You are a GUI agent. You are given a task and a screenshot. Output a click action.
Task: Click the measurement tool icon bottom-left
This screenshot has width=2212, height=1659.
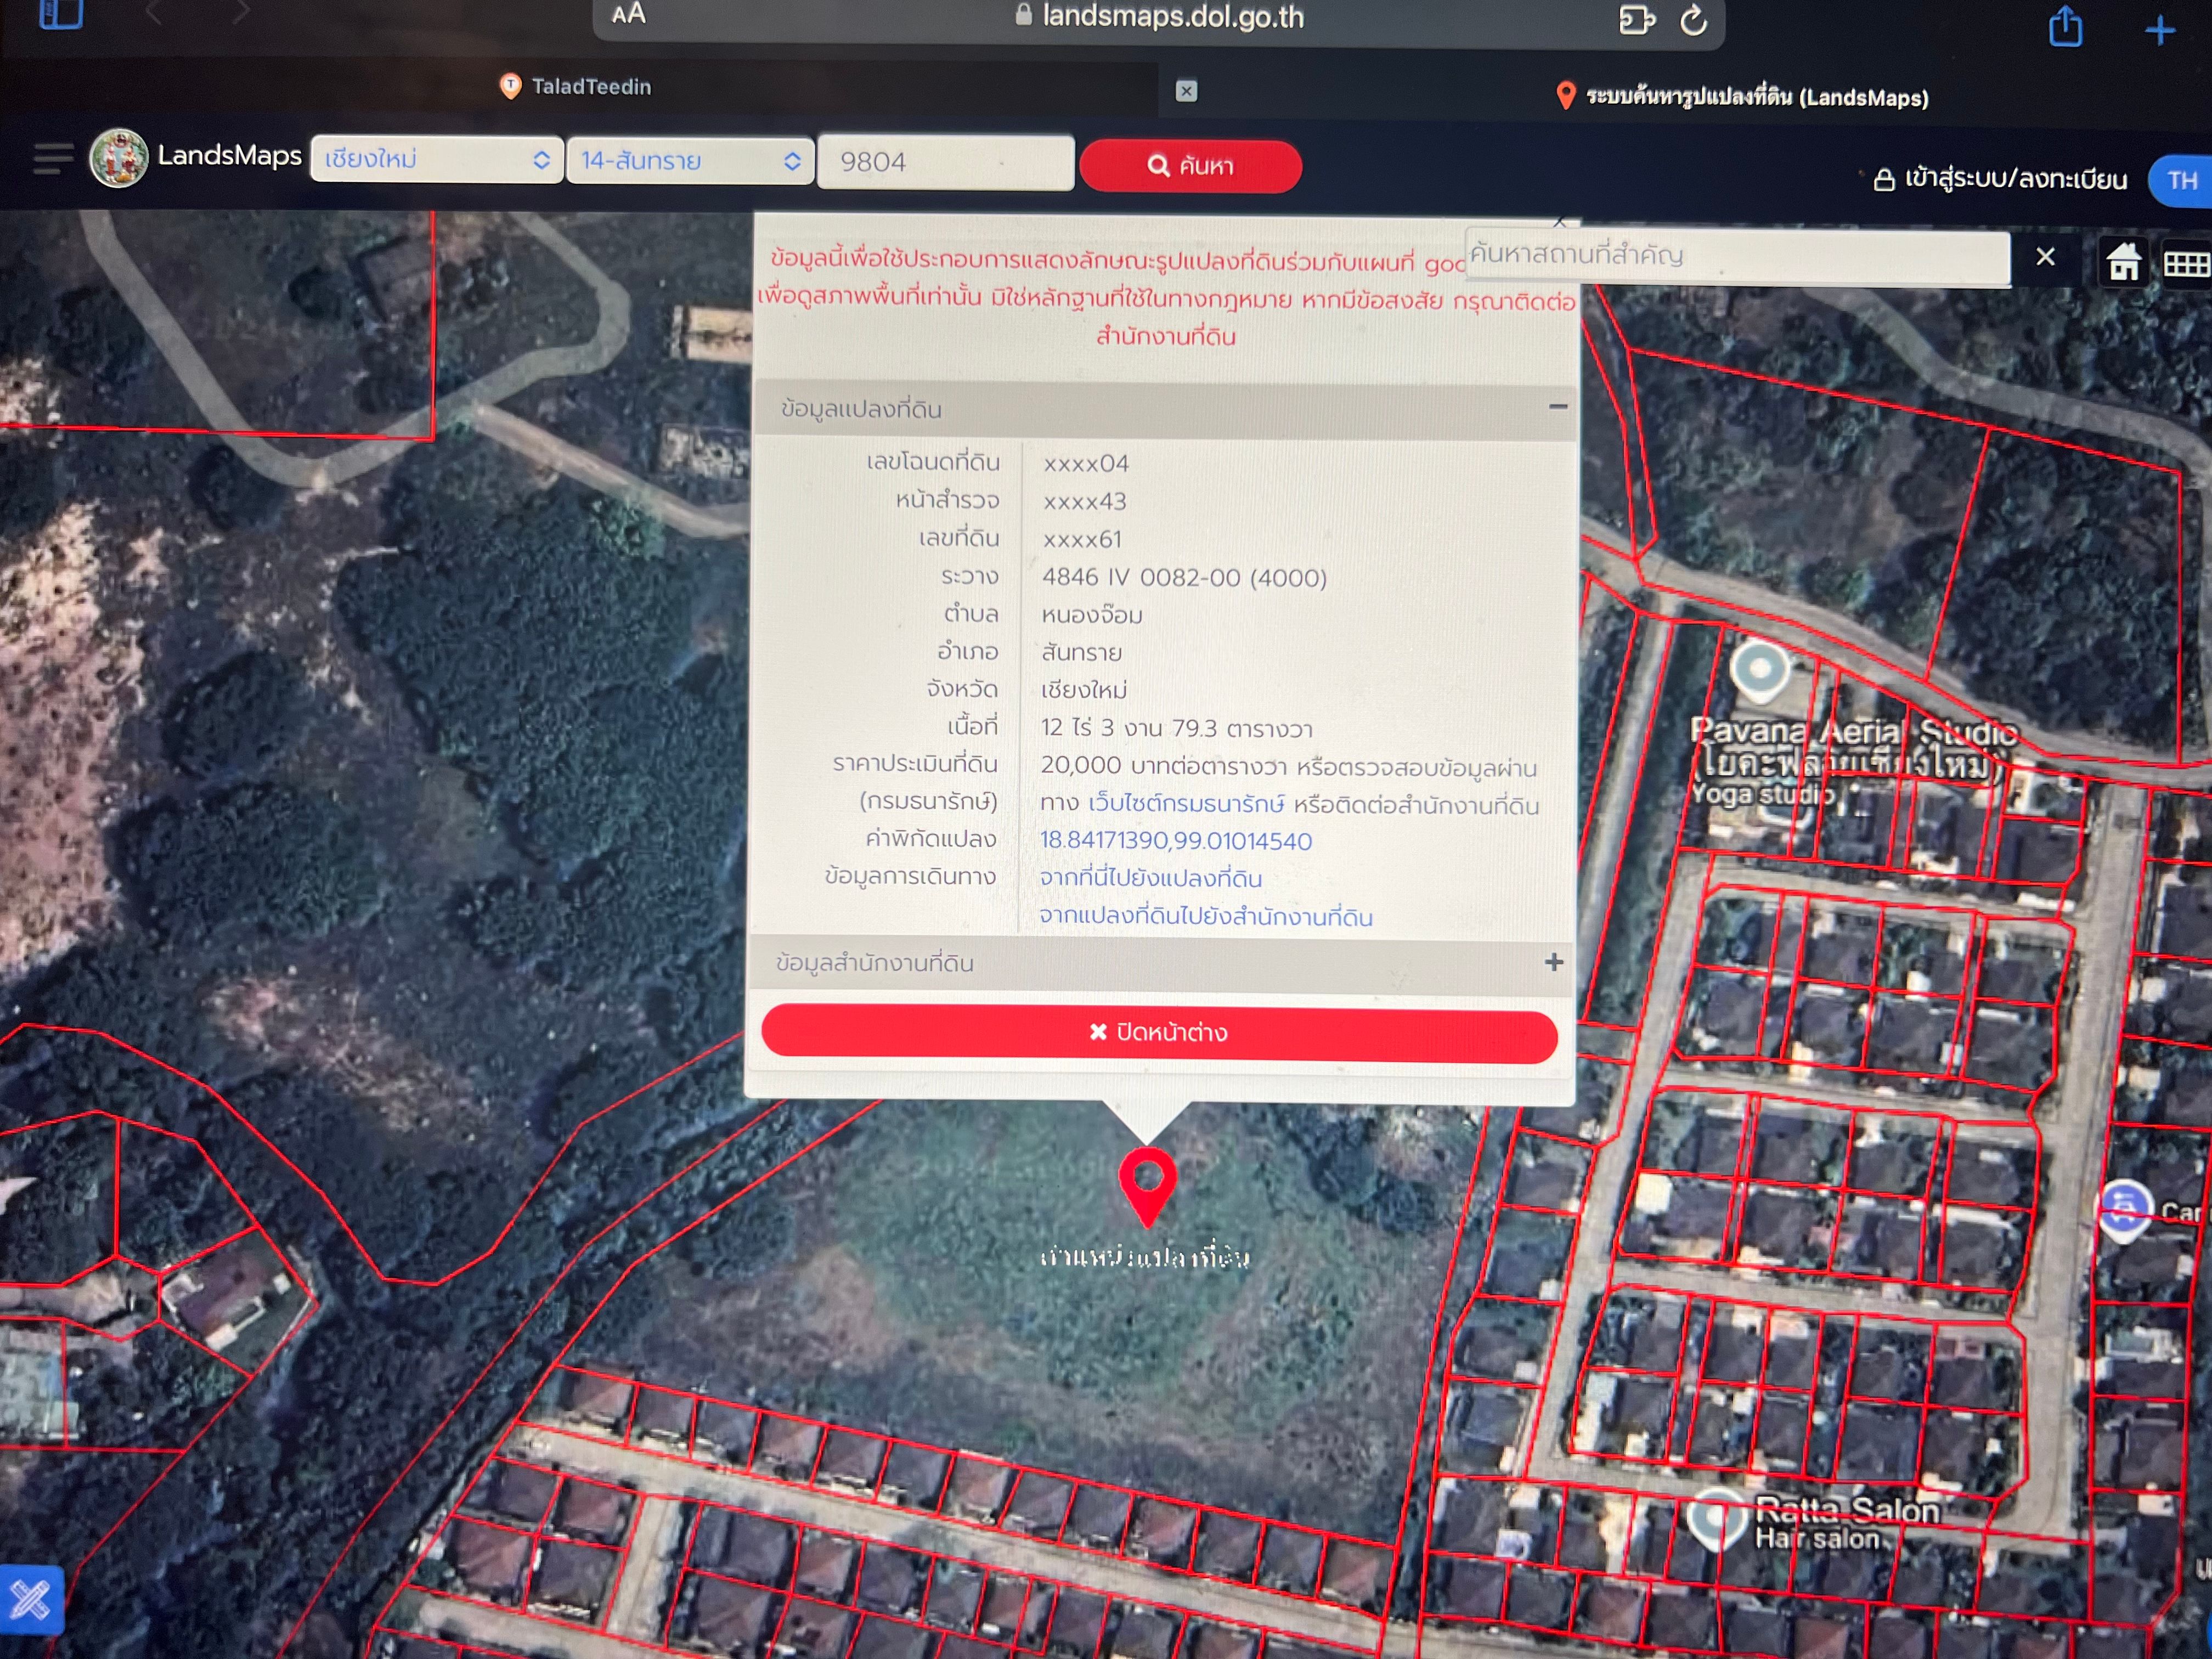pos(30,1599)
